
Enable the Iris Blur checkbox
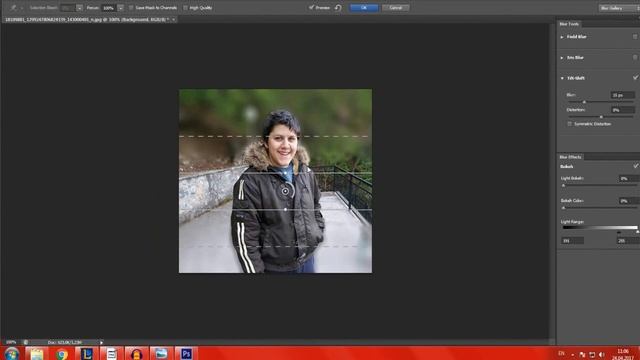(635, 58)
